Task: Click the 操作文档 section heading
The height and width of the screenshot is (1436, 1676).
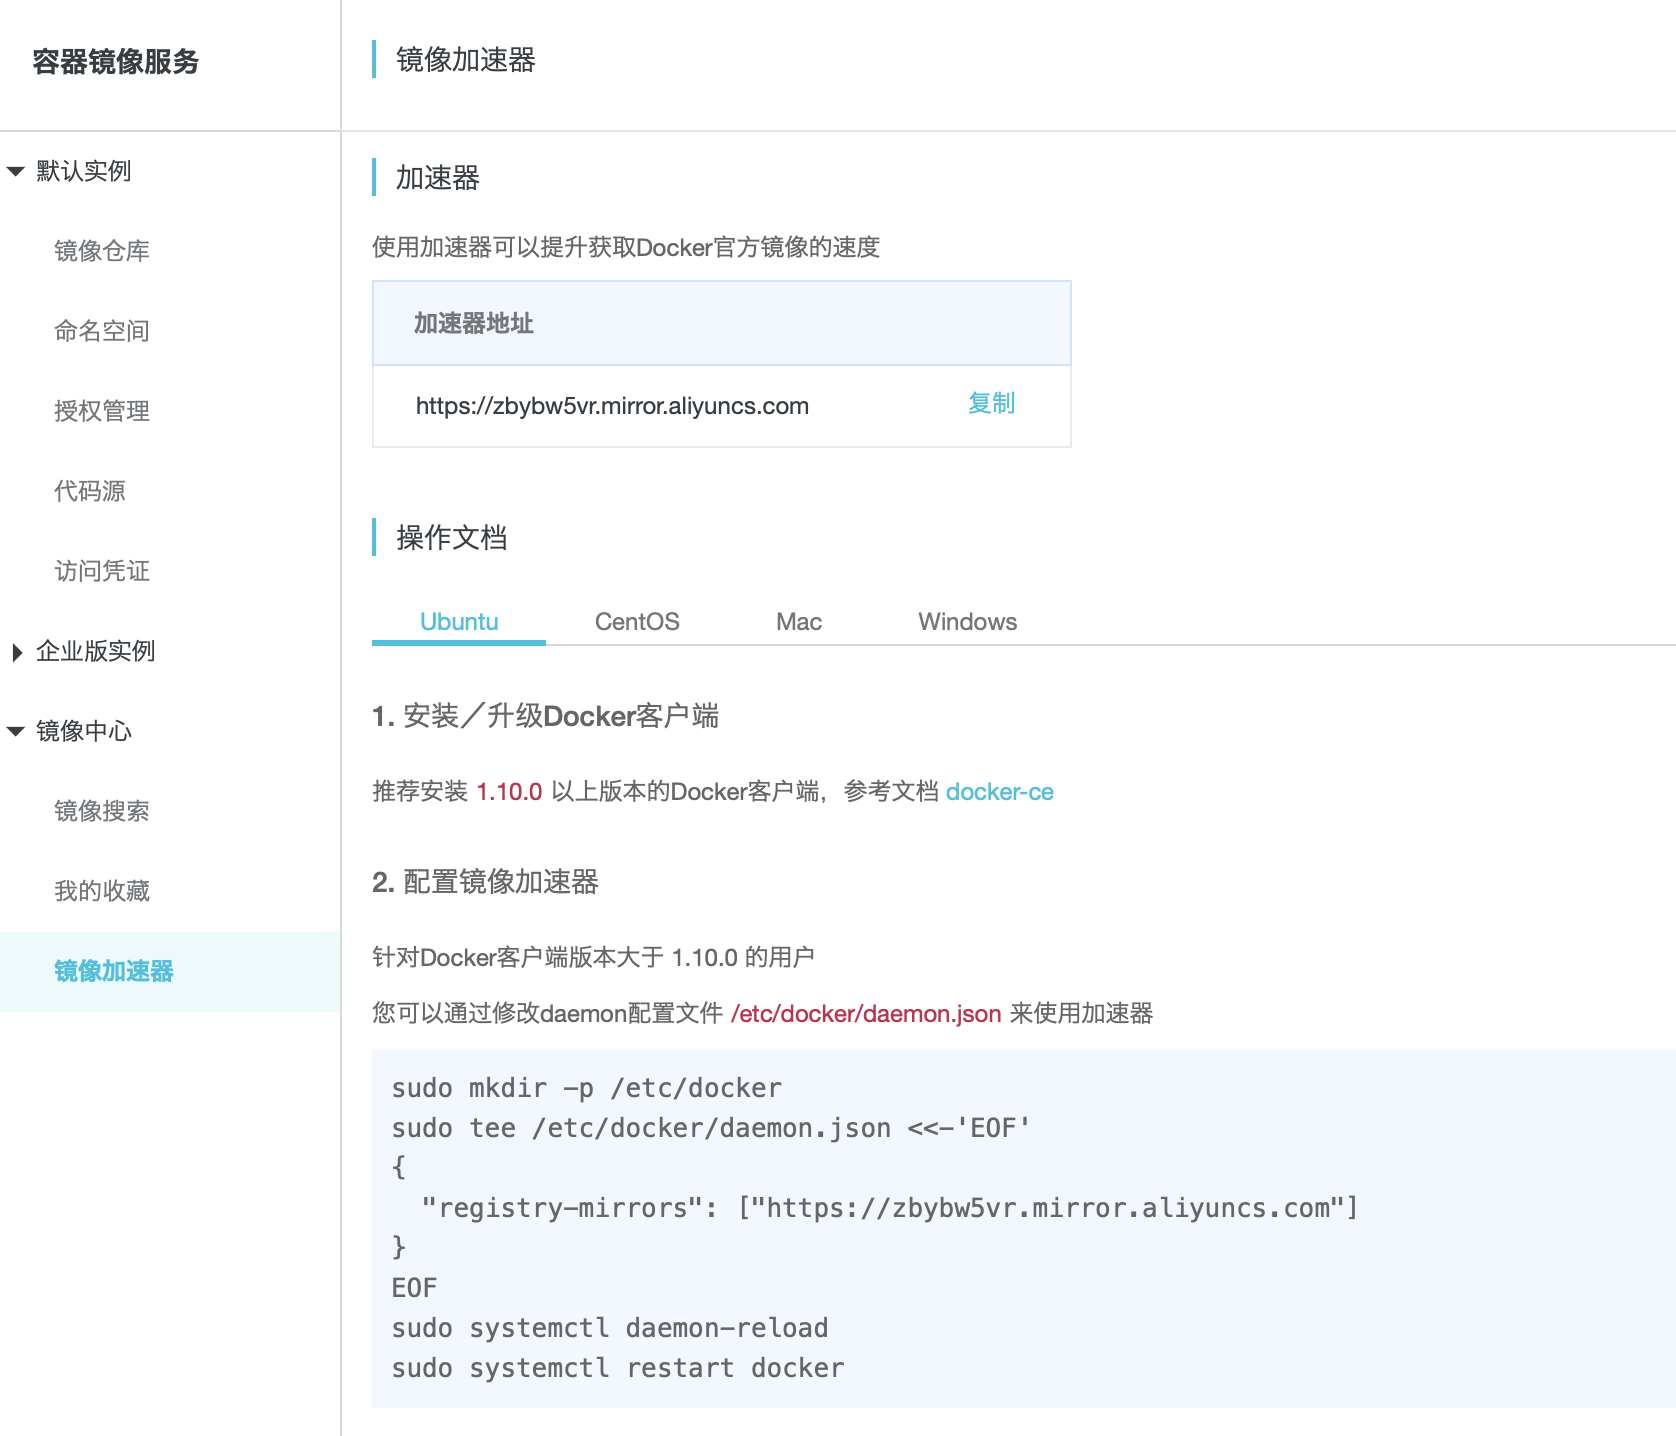Action: (452, 538)
